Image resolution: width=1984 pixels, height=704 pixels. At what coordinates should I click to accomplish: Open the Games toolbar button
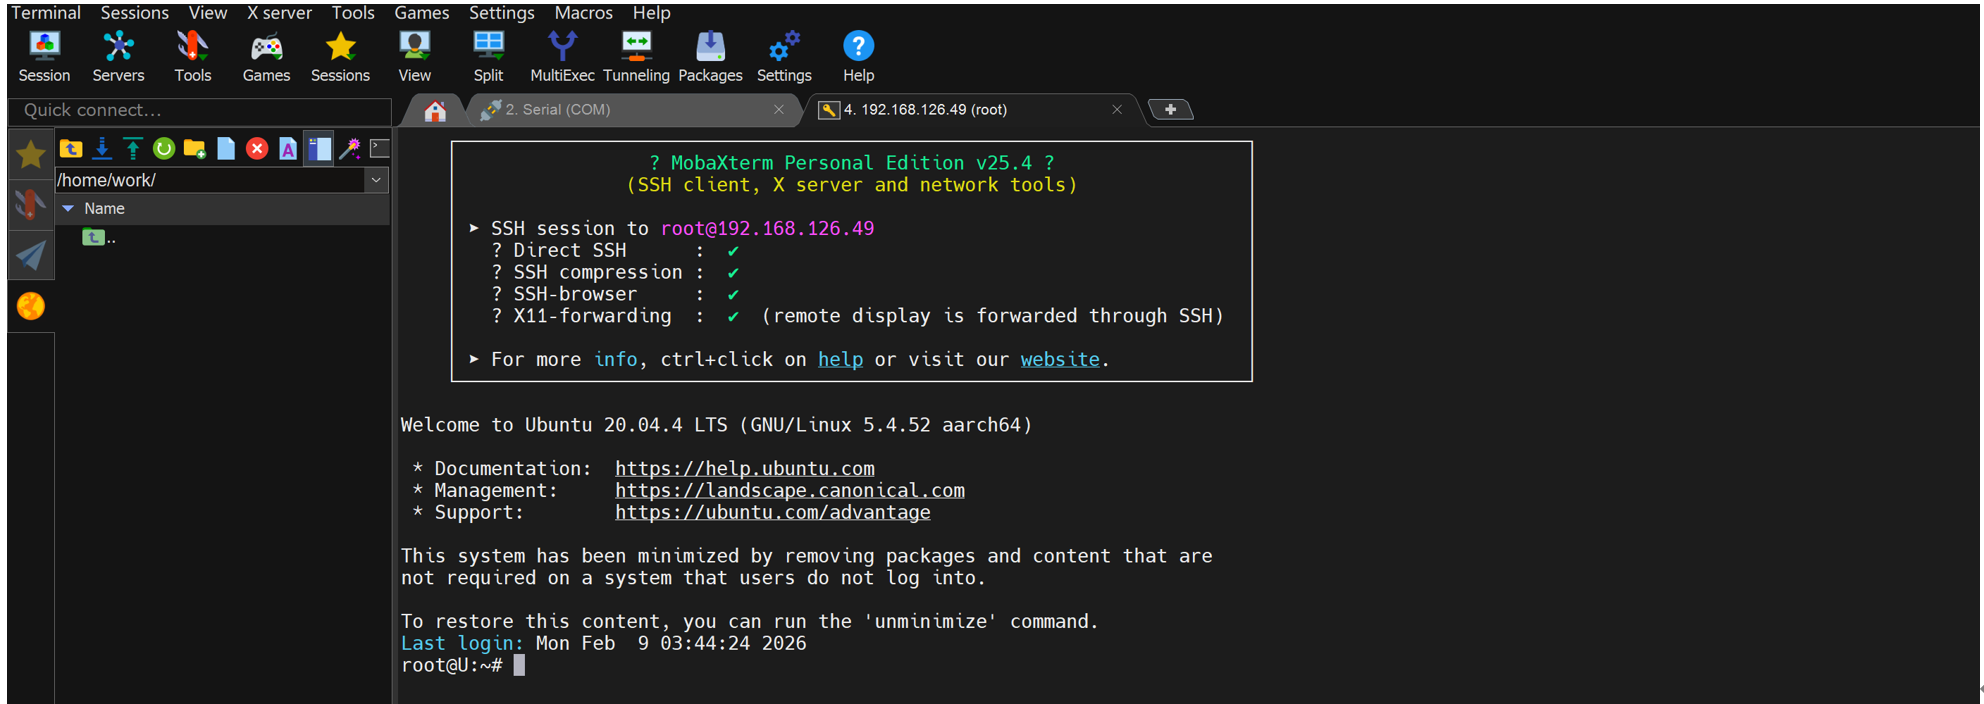point(266,57)
